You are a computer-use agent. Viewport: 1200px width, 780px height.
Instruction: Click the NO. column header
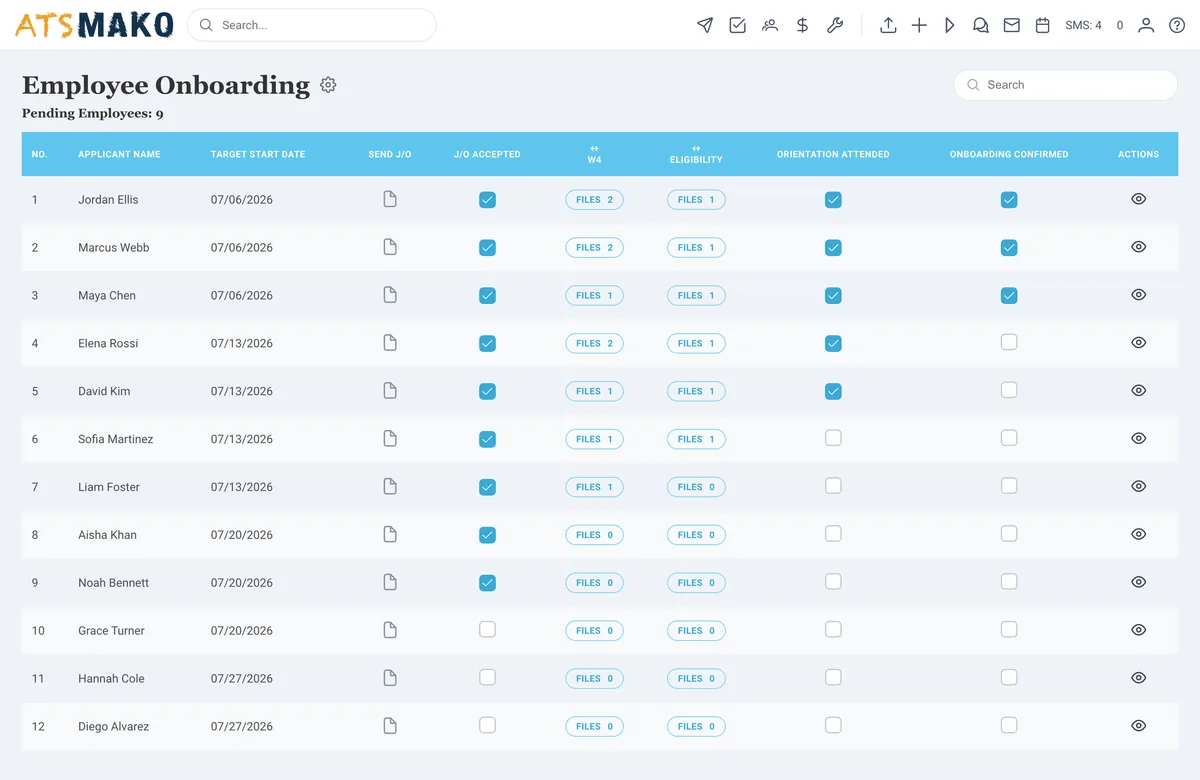coord(39,154)
